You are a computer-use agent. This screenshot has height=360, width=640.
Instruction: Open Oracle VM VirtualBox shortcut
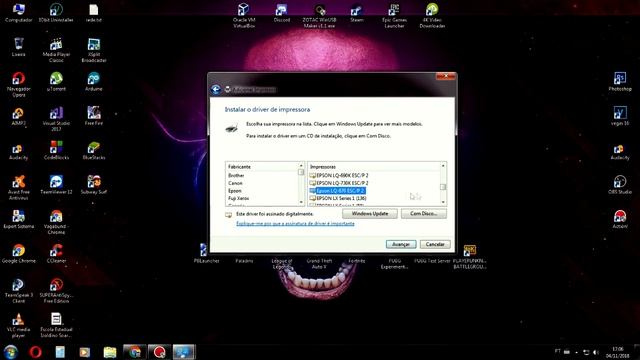point(244,15)
